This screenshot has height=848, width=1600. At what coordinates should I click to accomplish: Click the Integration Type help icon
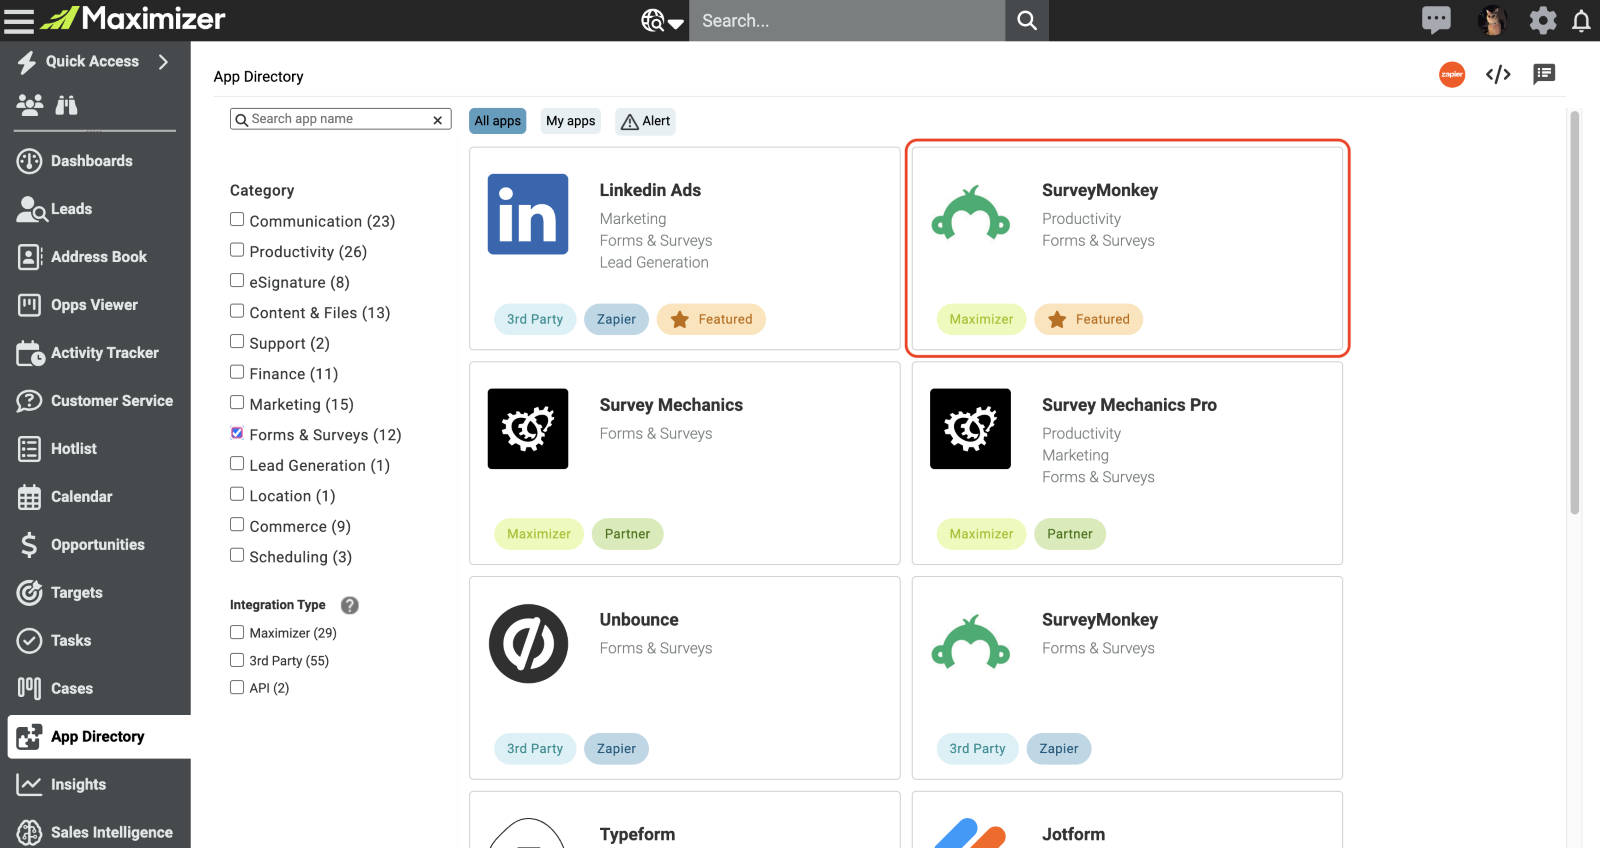(x=349, y=605)
